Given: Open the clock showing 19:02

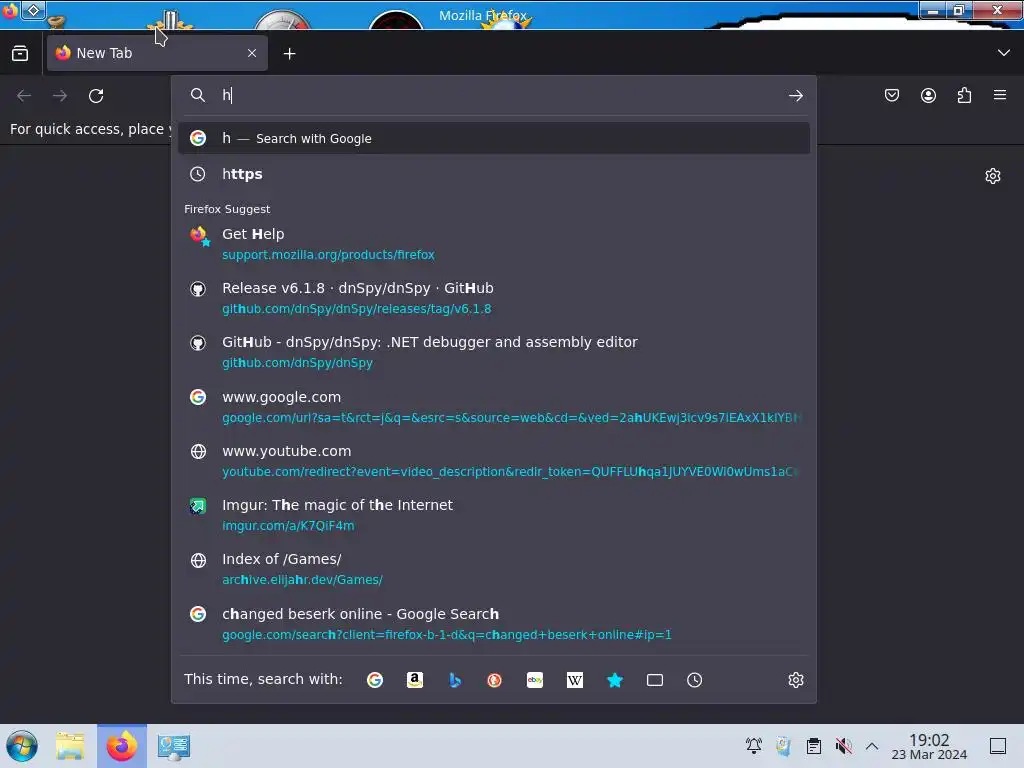Looking at the screenshot, I should click(929, 746).
